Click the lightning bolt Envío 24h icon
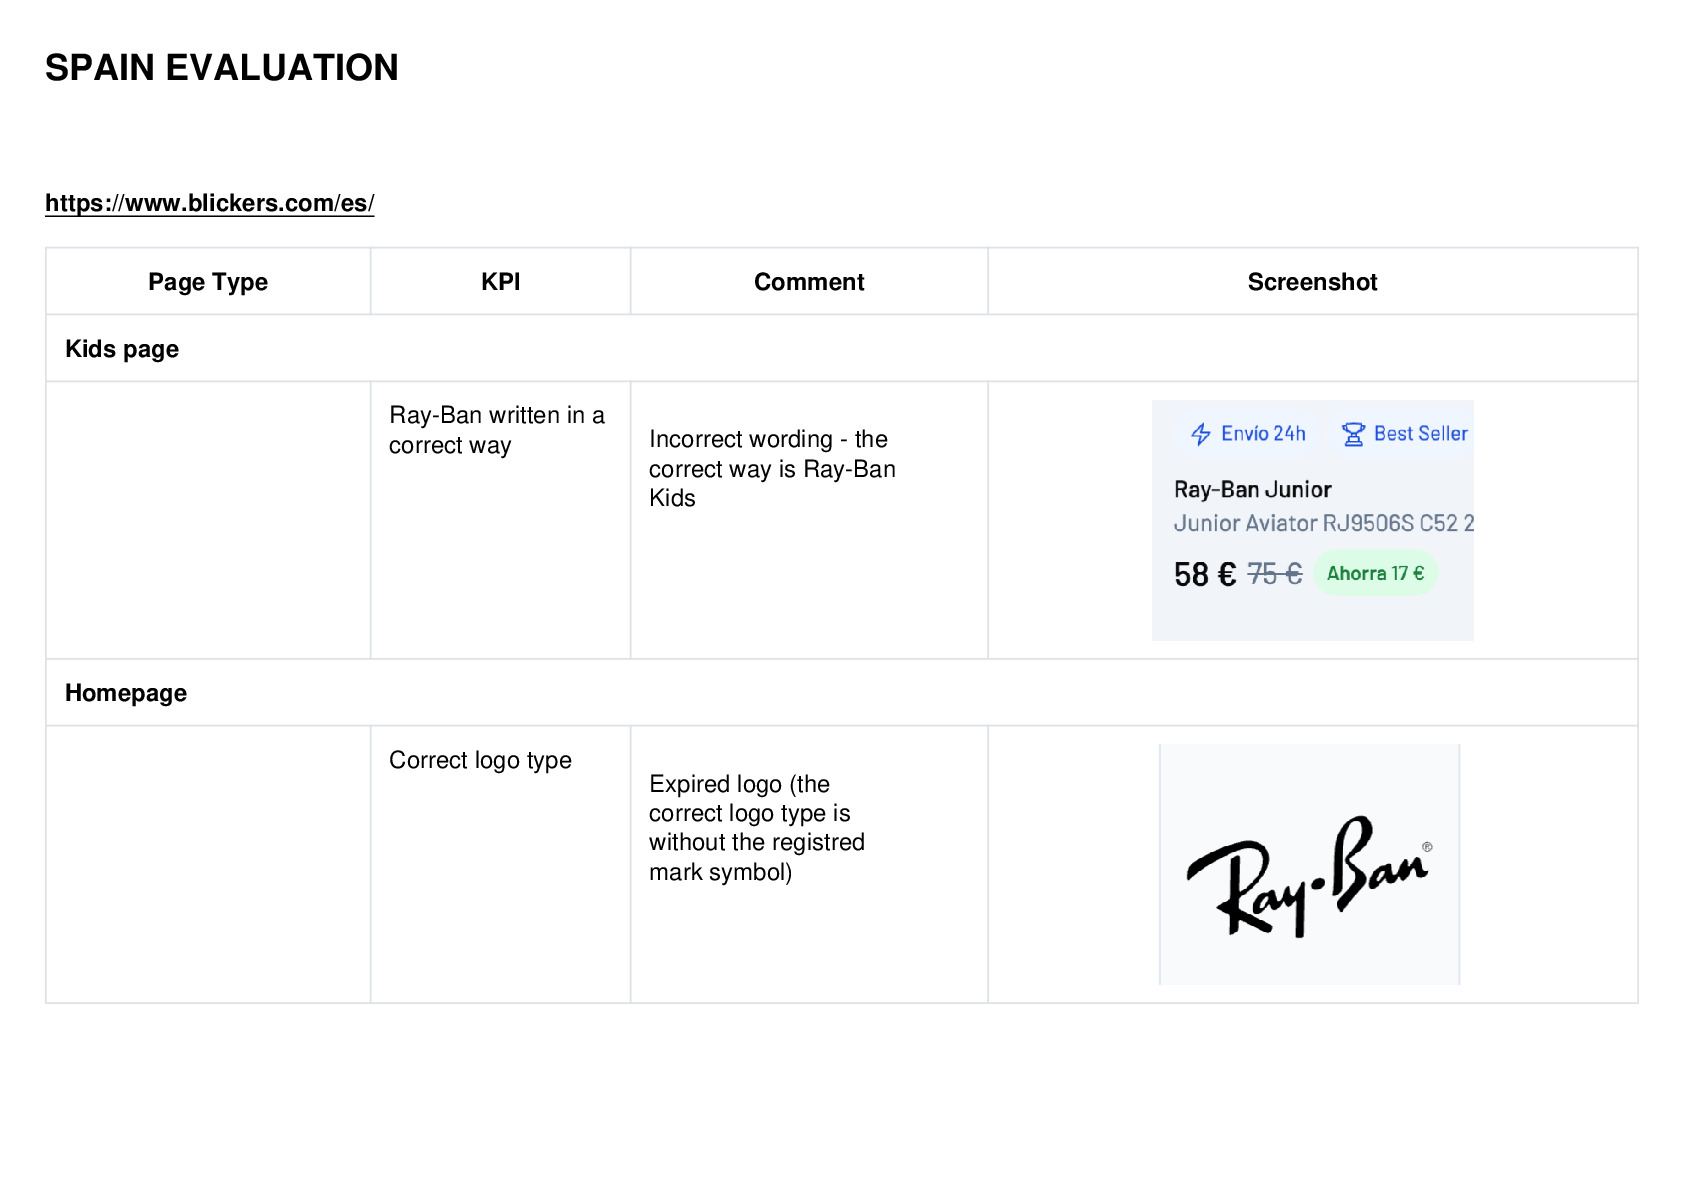Screen dimensions: 1684x1191 [x=1201, y=434]
